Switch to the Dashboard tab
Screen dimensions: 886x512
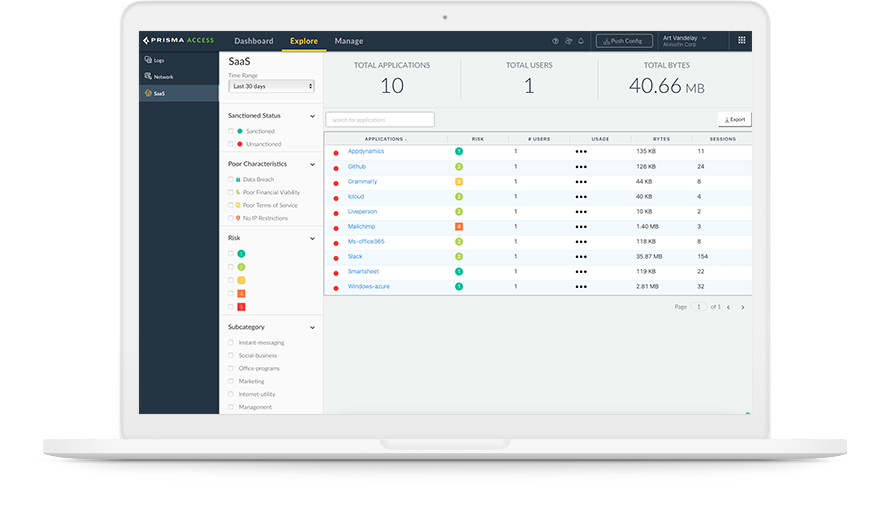point(253,41)
